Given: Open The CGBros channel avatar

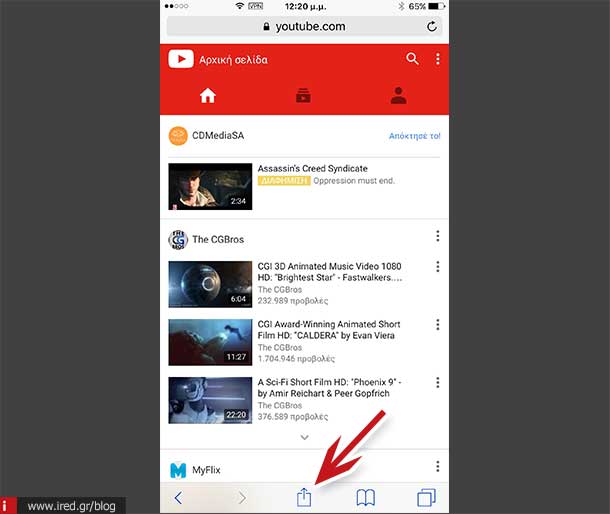Looking at the screenshot, I should pos(178,240).
